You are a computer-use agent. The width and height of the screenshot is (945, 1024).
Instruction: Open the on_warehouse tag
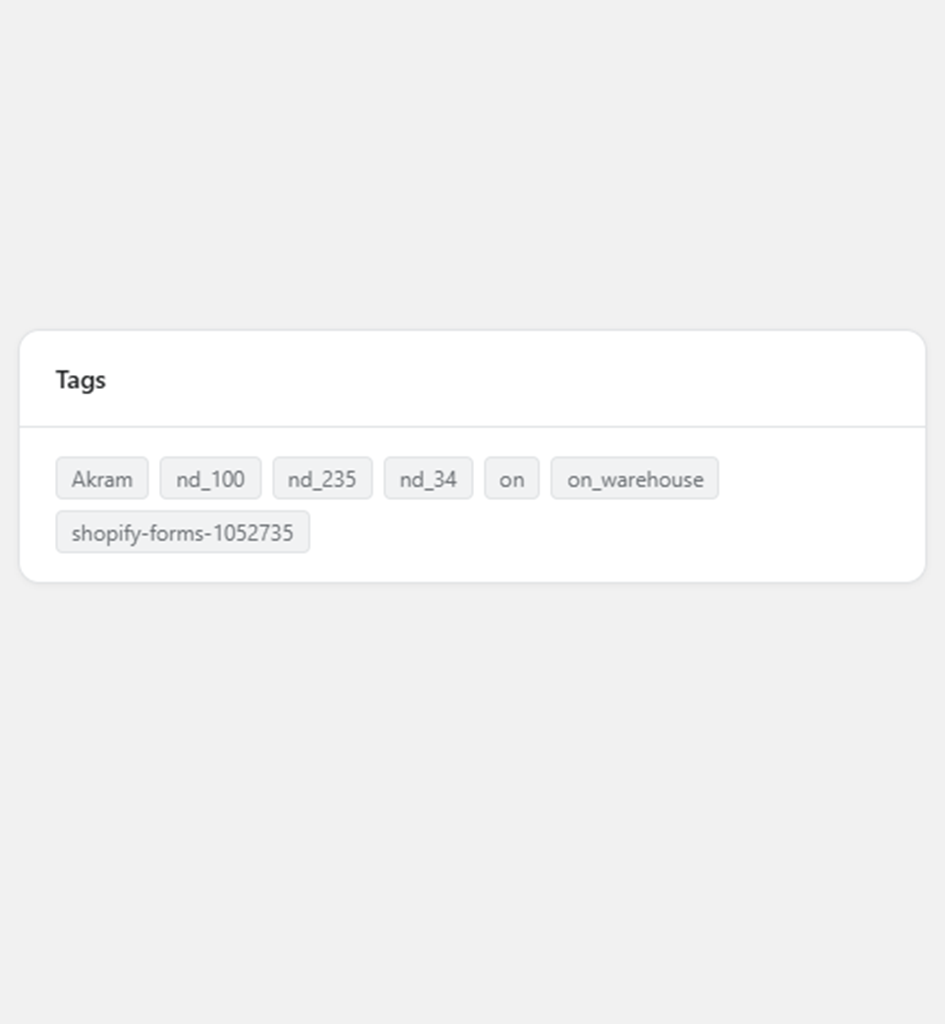(635, 479)
